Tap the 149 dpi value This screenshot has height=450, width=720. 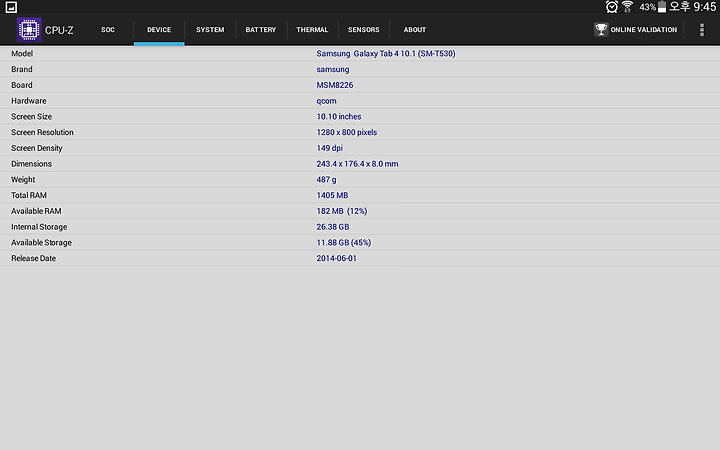[330, 148]
